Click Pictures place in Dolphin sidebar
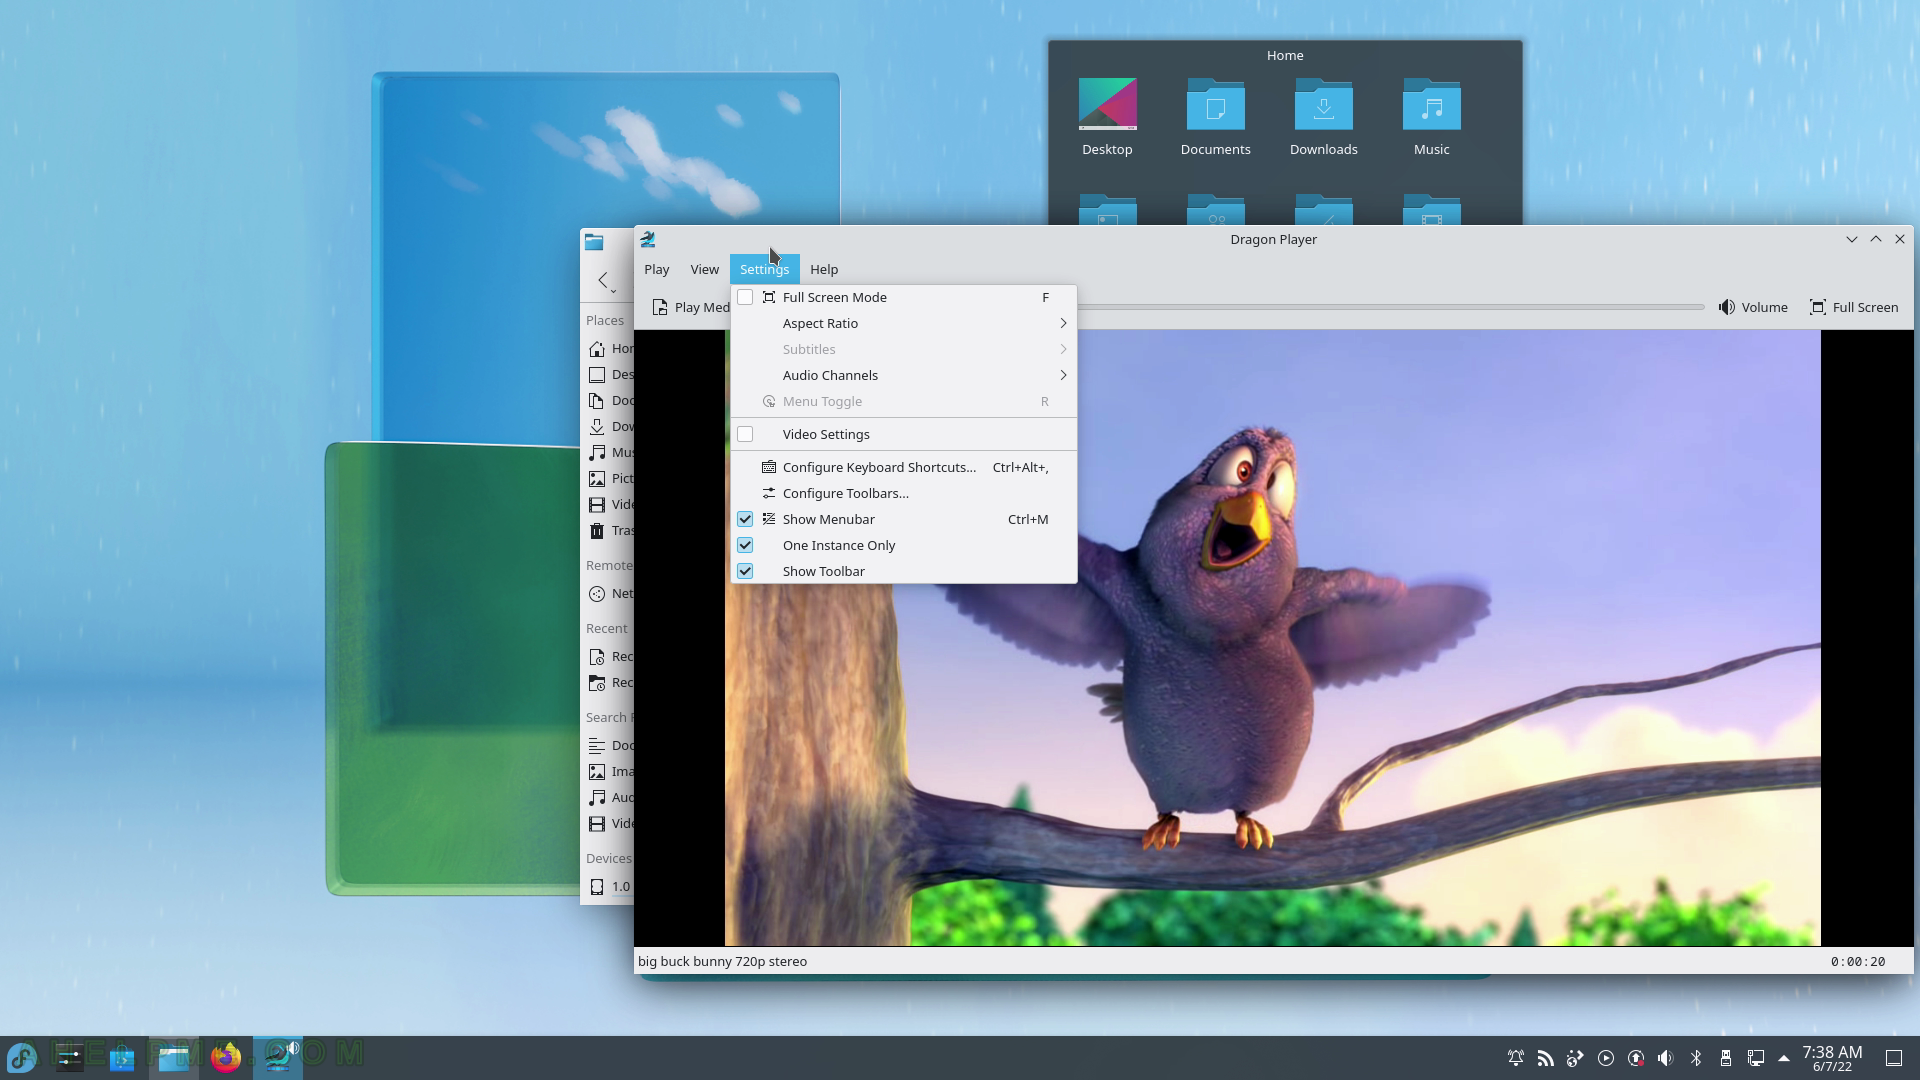 point(610,478)
